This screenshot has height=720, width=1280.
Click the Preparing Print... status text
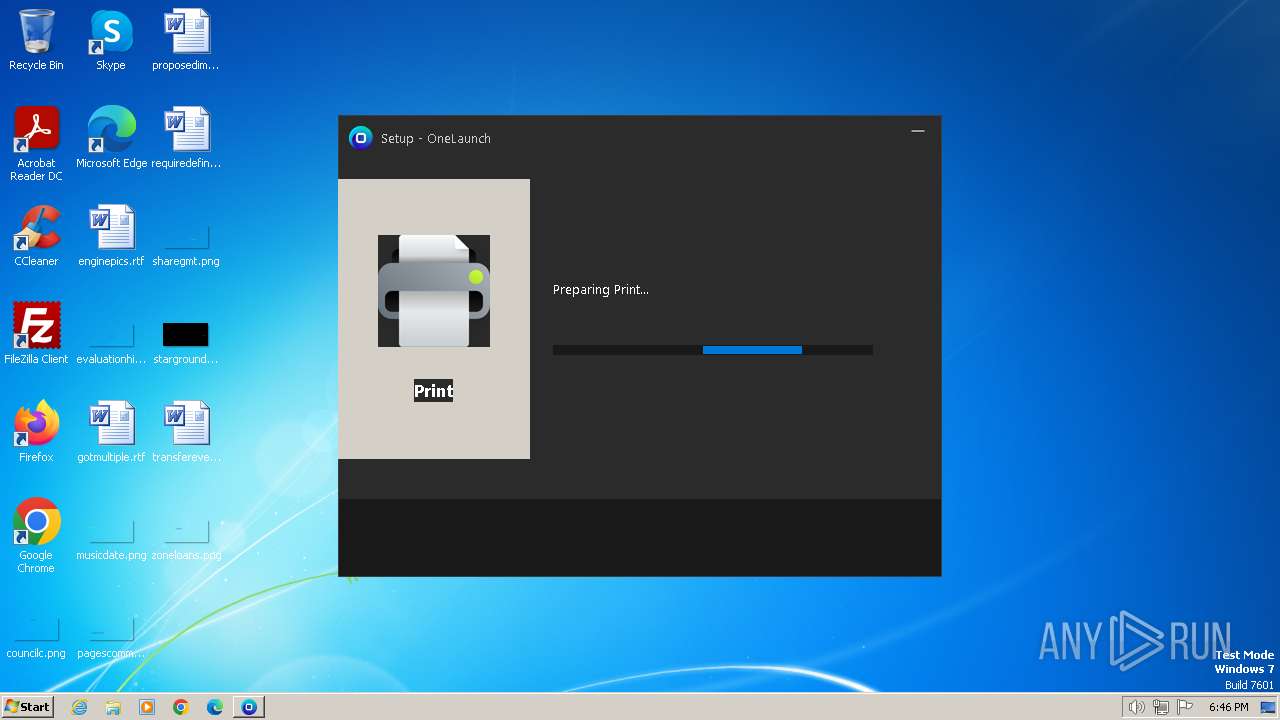pos(601,290)
